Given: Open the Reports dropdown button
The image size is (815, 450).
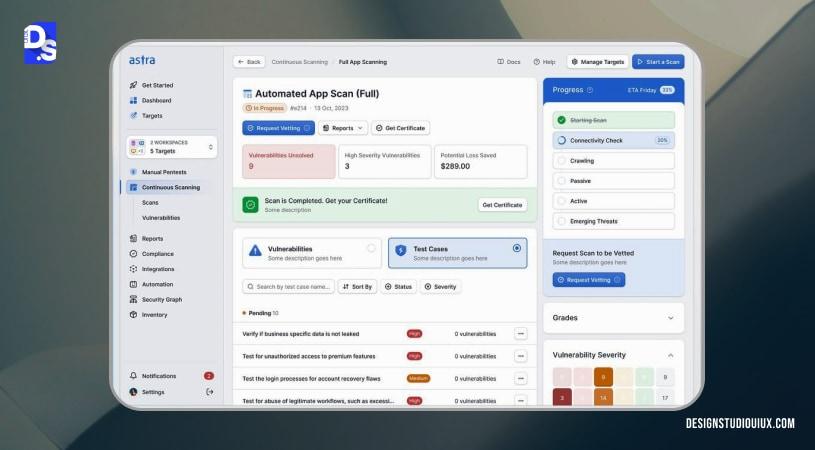Looking at the screenshot, I should click(x=343, y=128).
